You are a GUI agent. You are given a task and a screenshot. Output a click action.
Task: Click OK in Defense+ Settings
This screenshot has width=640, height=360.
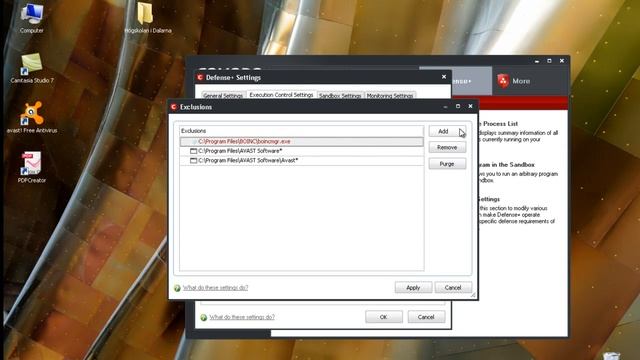[384, 317]
